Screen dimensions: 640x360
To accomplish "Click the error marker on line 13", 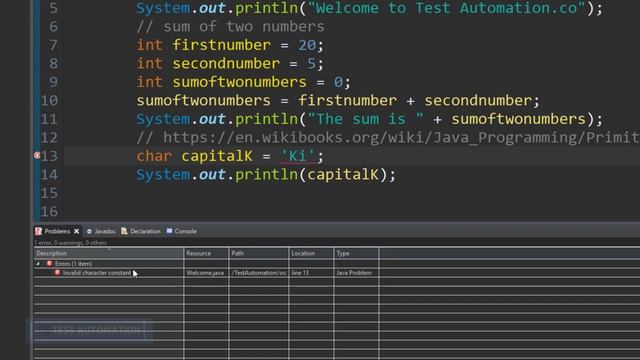I will [36, 156].
